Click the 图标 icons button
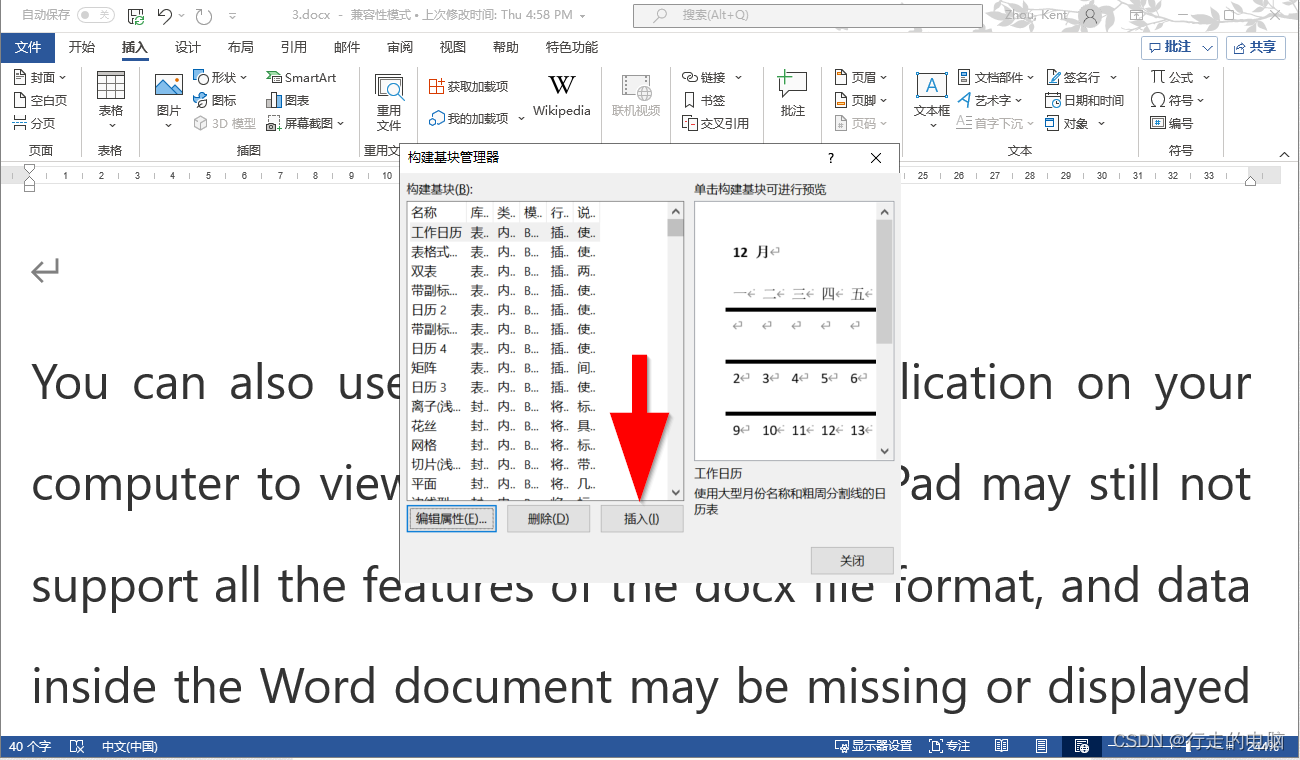Screen dimensions: 1300x760 (x=215, y=100)
